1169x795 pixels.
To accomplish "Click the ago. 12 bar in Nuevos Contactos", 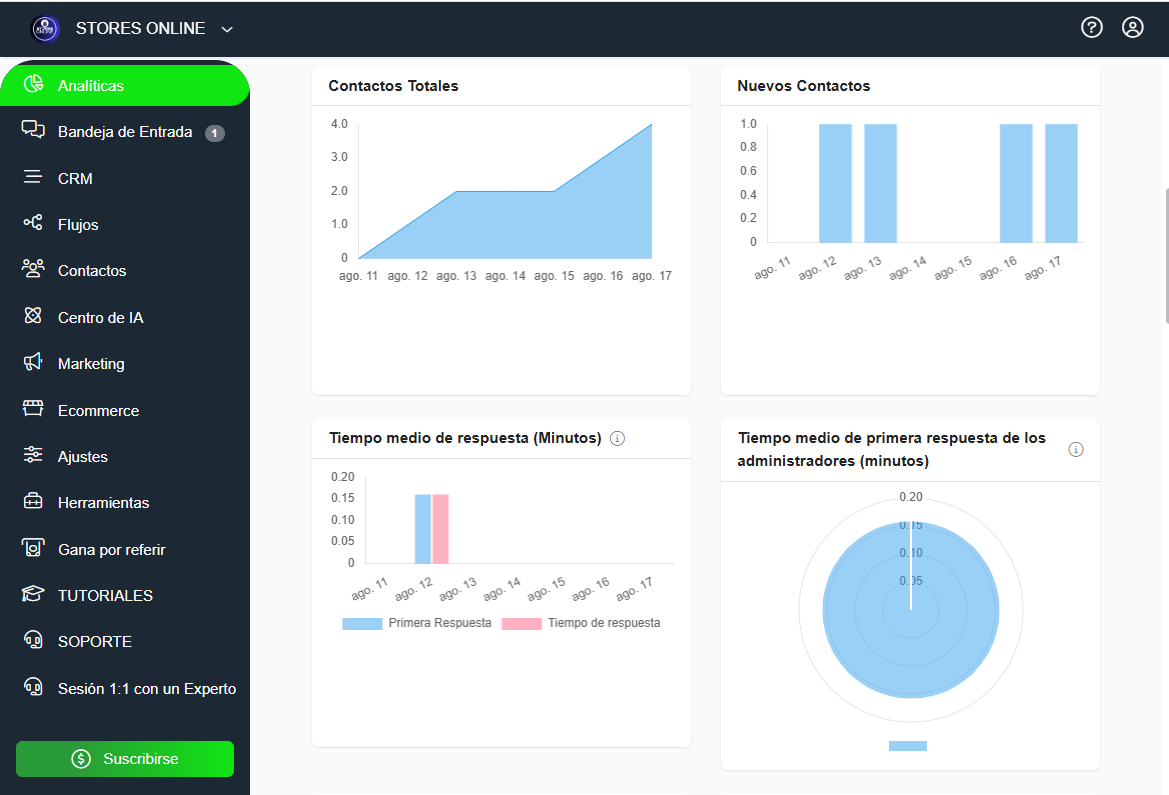I will (835, 183).
